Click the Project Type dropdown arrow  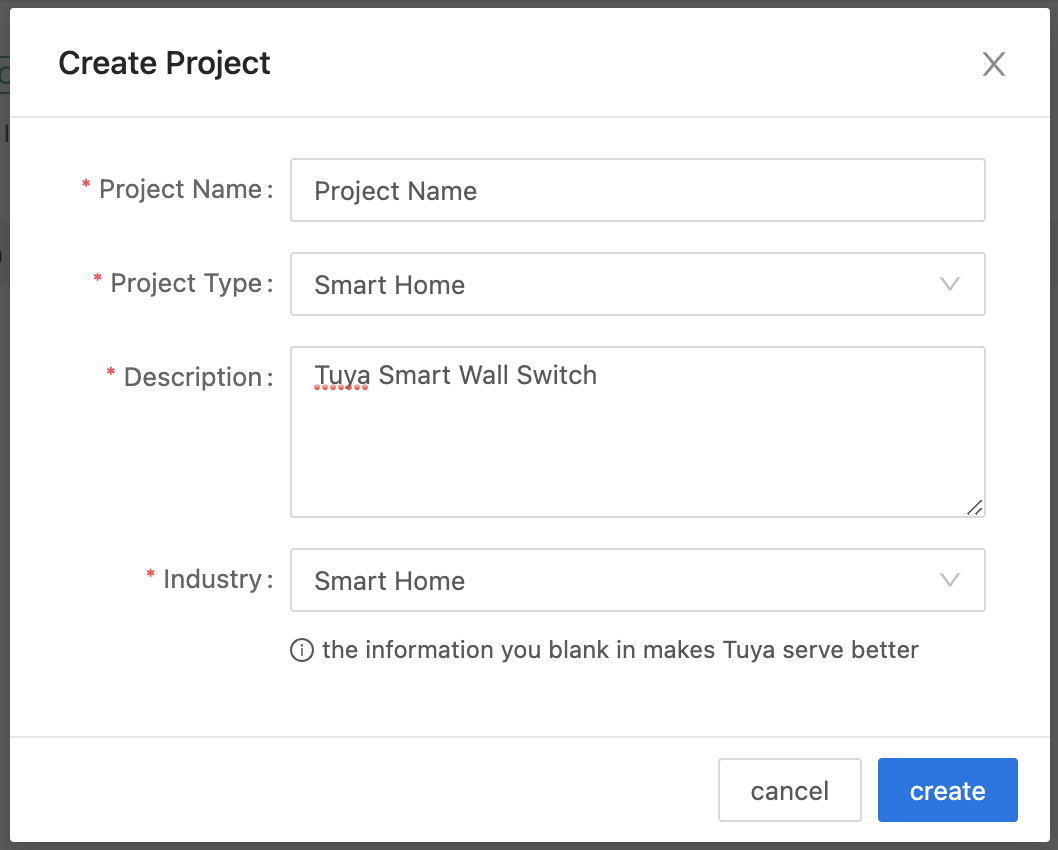point(950,284)
